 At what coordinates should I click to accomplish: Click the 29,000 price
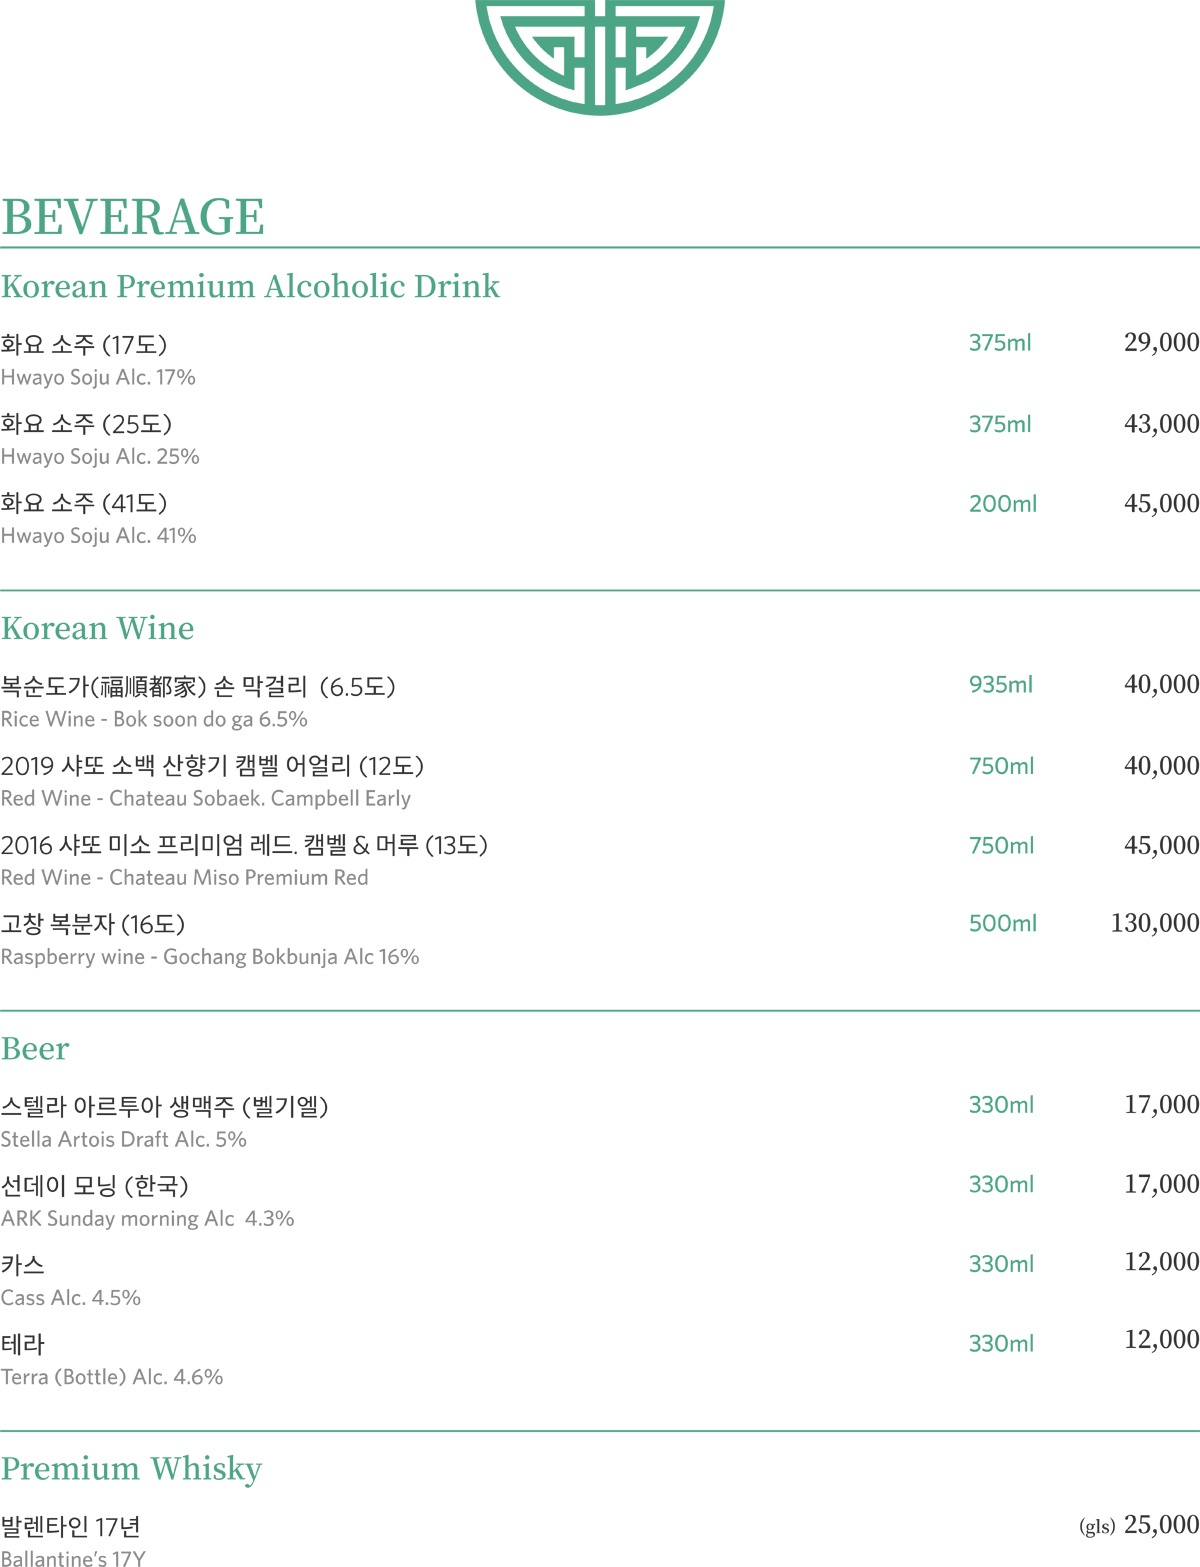[1161, 343]
